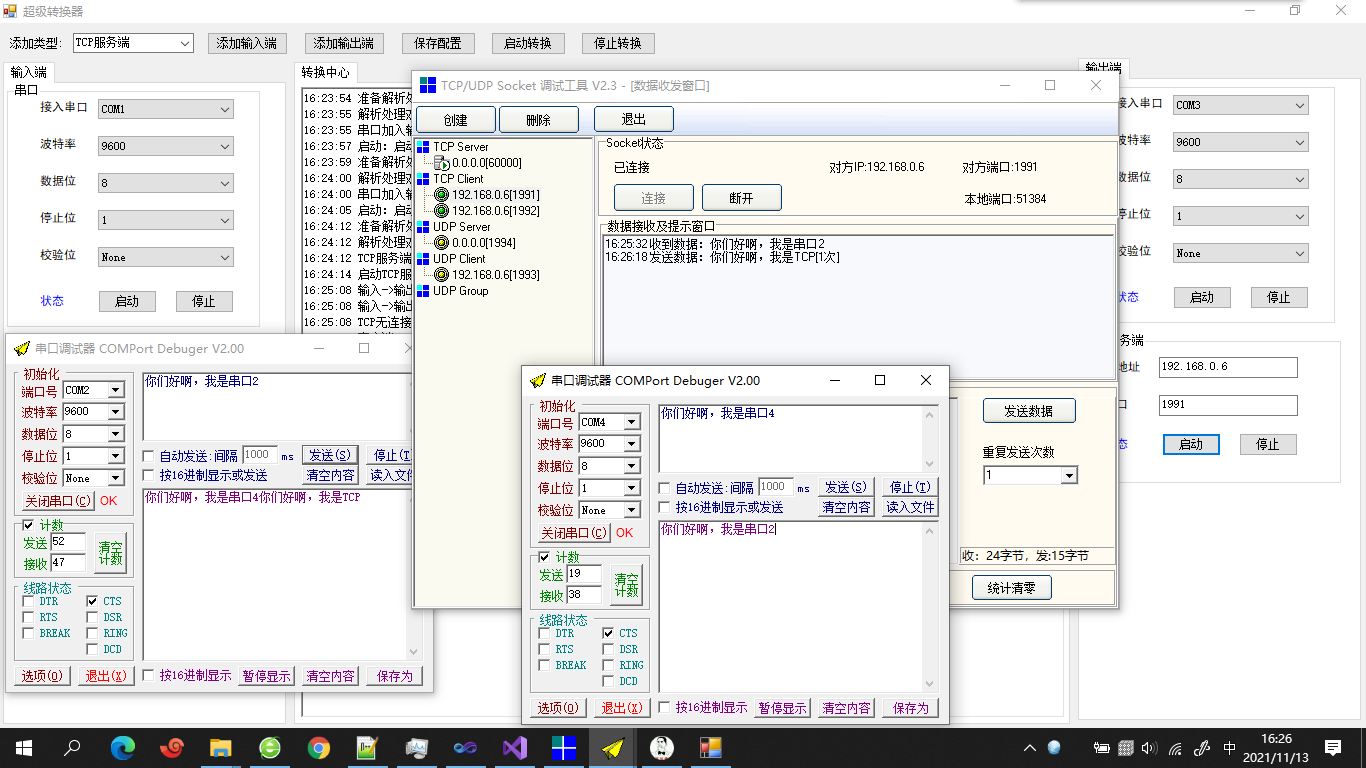Screen dimensions: 1366x768
Task: Open the volume tray icon
Action: coord(1149,747)
